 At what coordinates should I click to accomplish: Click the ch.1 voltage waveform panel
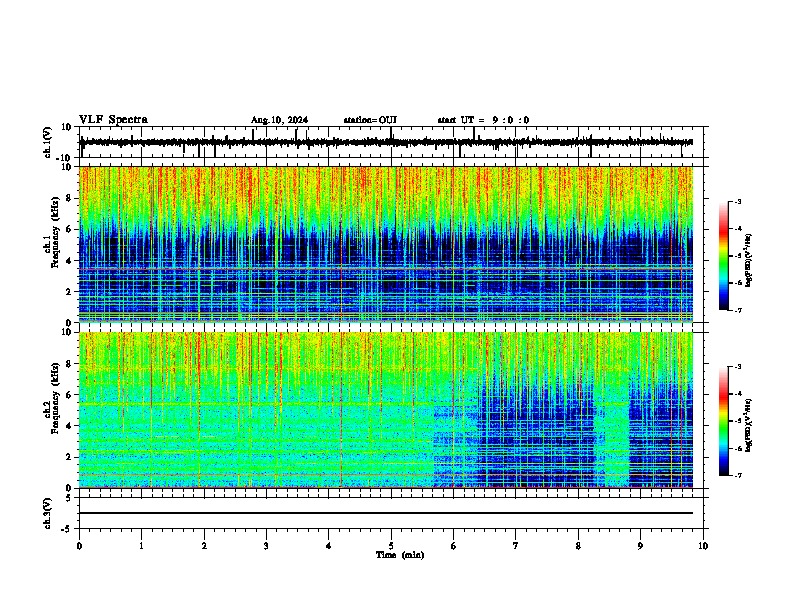point(391,142)
